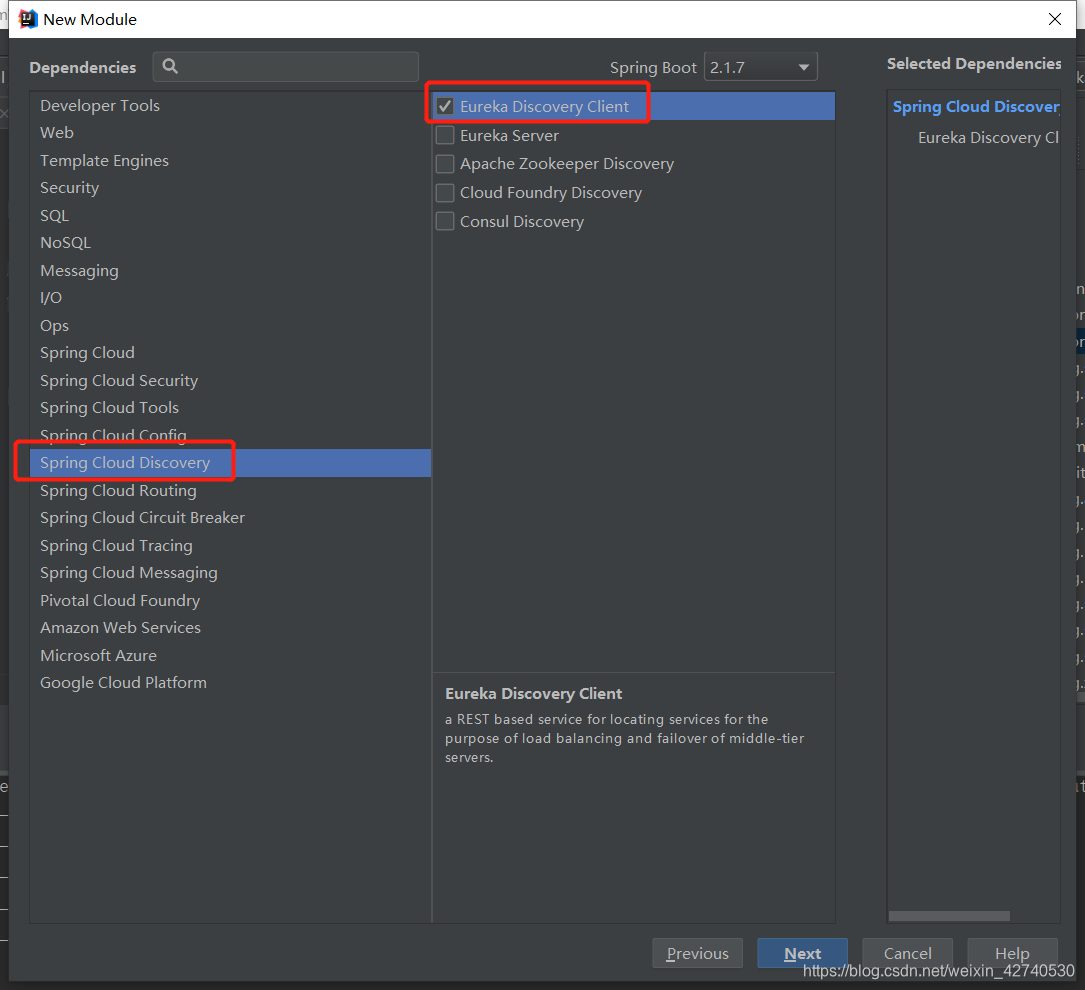Cancel the New Module wizard
This screenshot has height=990, width=1085.
pyautogui.click(x=907, y=953)
